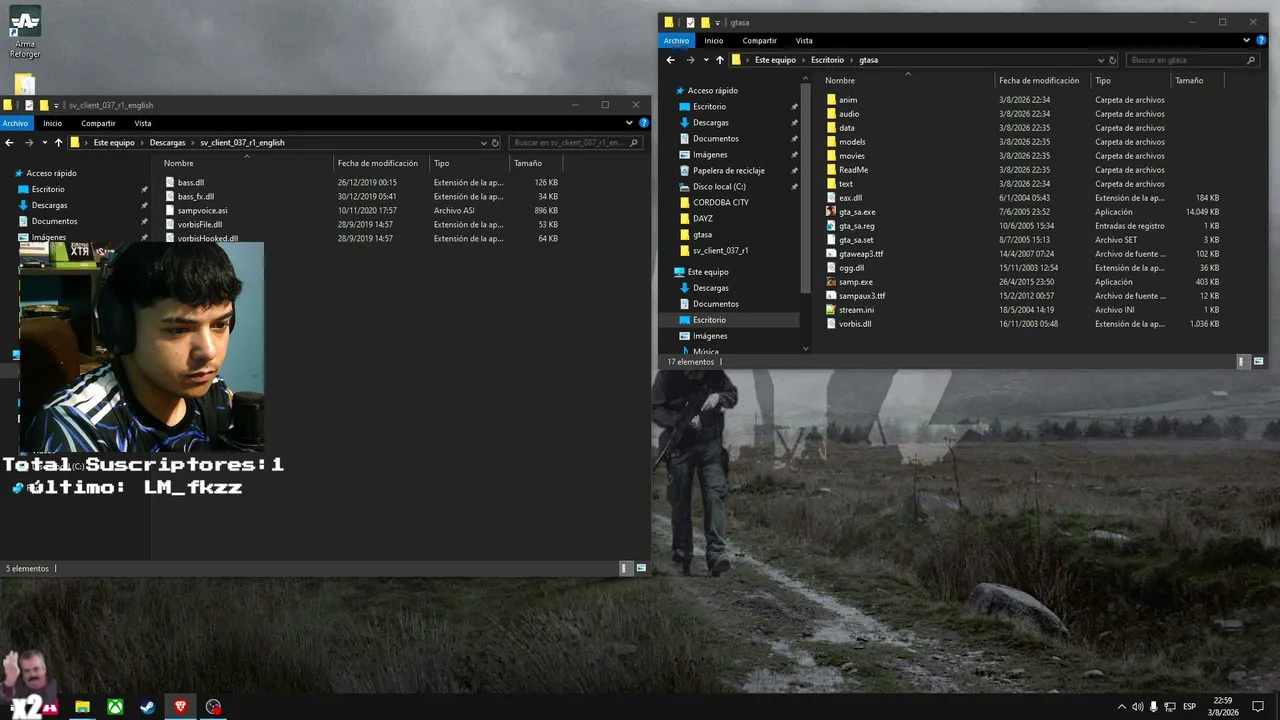Refresh the sv_client_037_r1_english folder
This screenshot has width=1280, height=720.
(495, 143)
